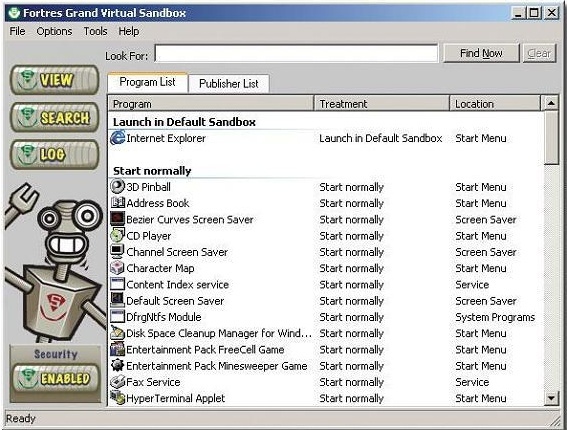Select the Character Map row text
The image size is (567, 430).
coord(160,268)
